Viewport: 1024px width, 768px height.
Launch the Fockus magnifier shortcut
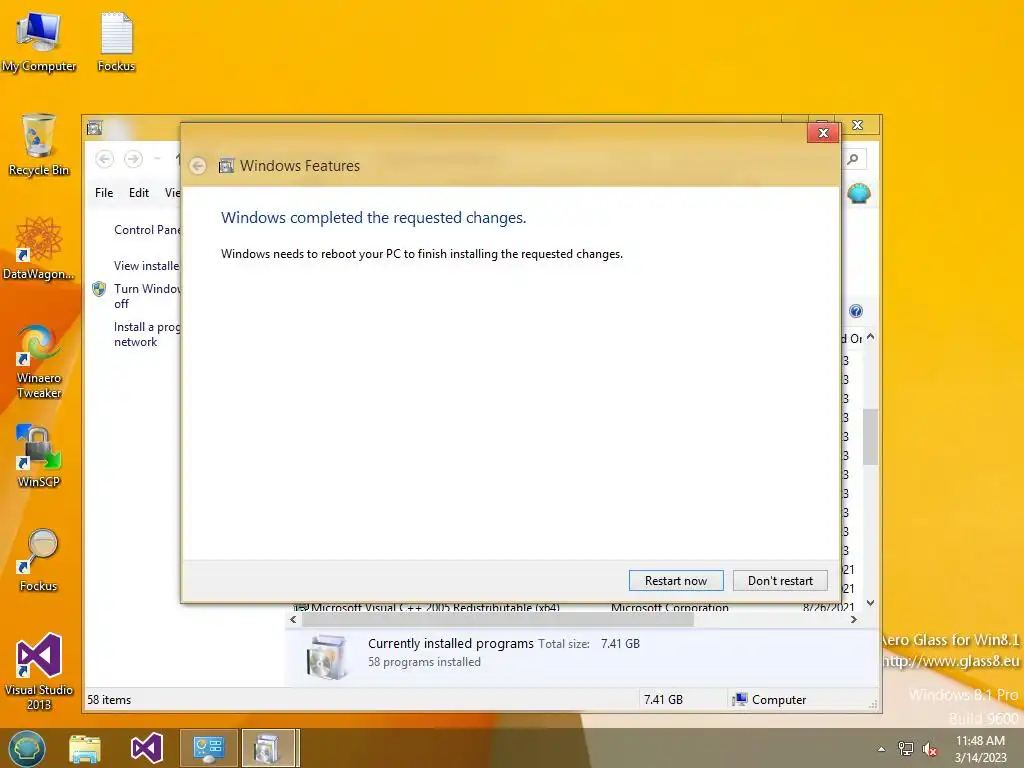(39, 560)
